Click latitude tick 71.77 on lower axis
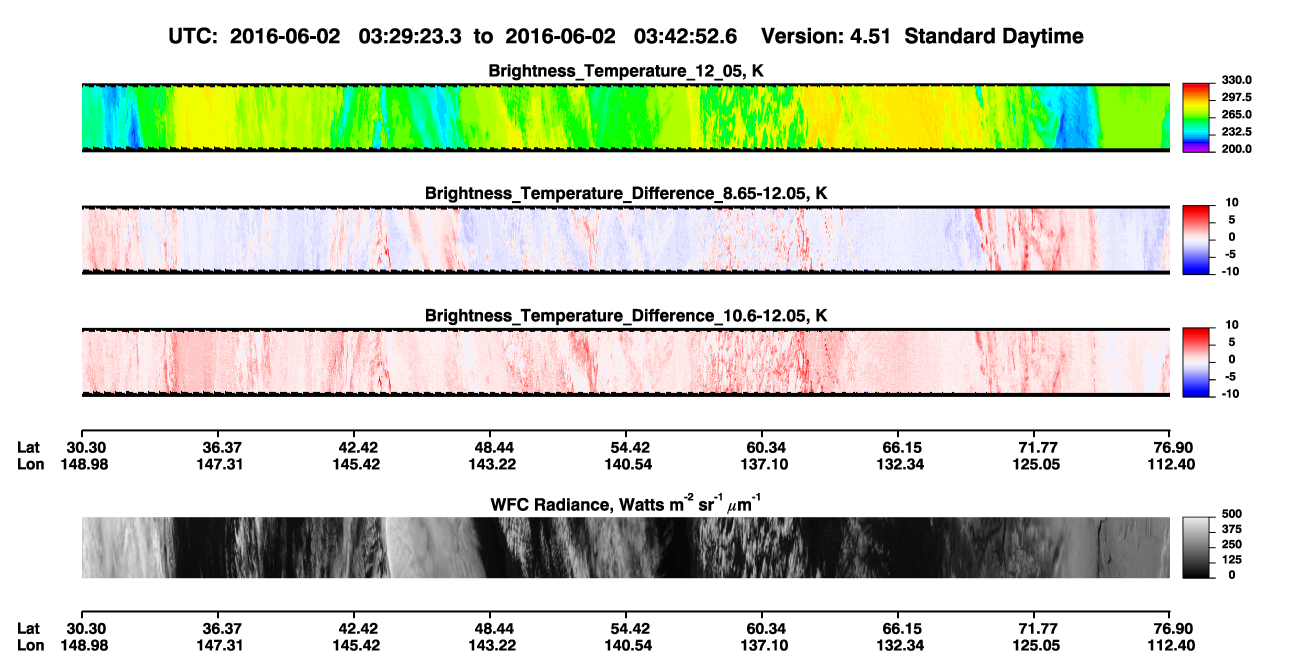Screen dimensions: 1300x667 tap(1037, 628)
